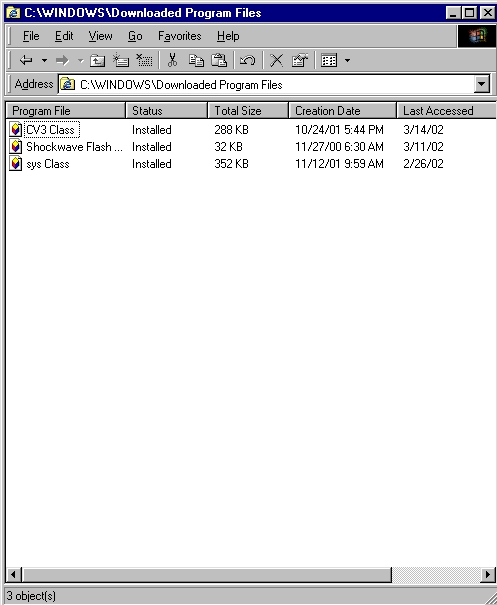497x605 pixels.
Task: Click the Windows logo throbber
Action: point(477,36)
